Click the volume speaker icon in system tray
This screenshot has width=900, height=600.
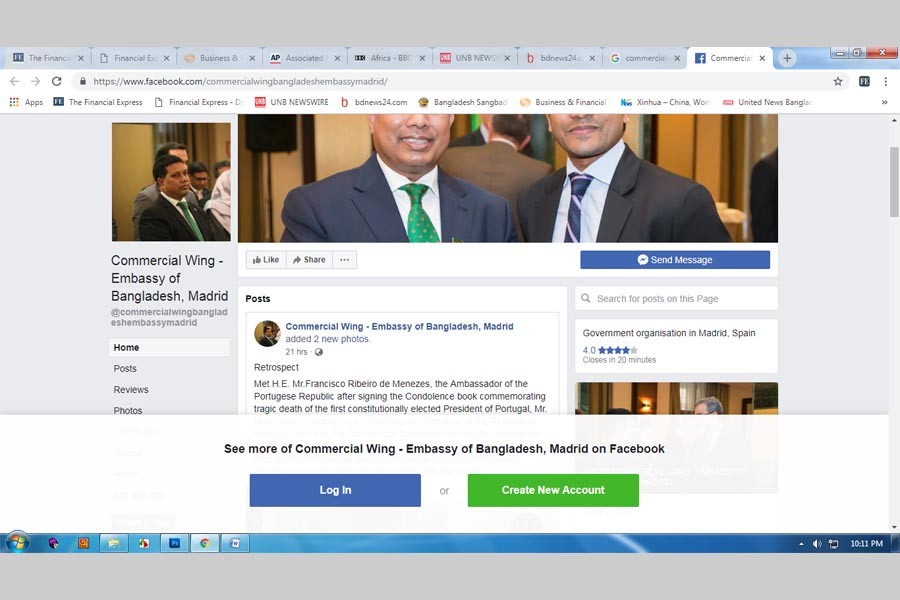(817, 544)
